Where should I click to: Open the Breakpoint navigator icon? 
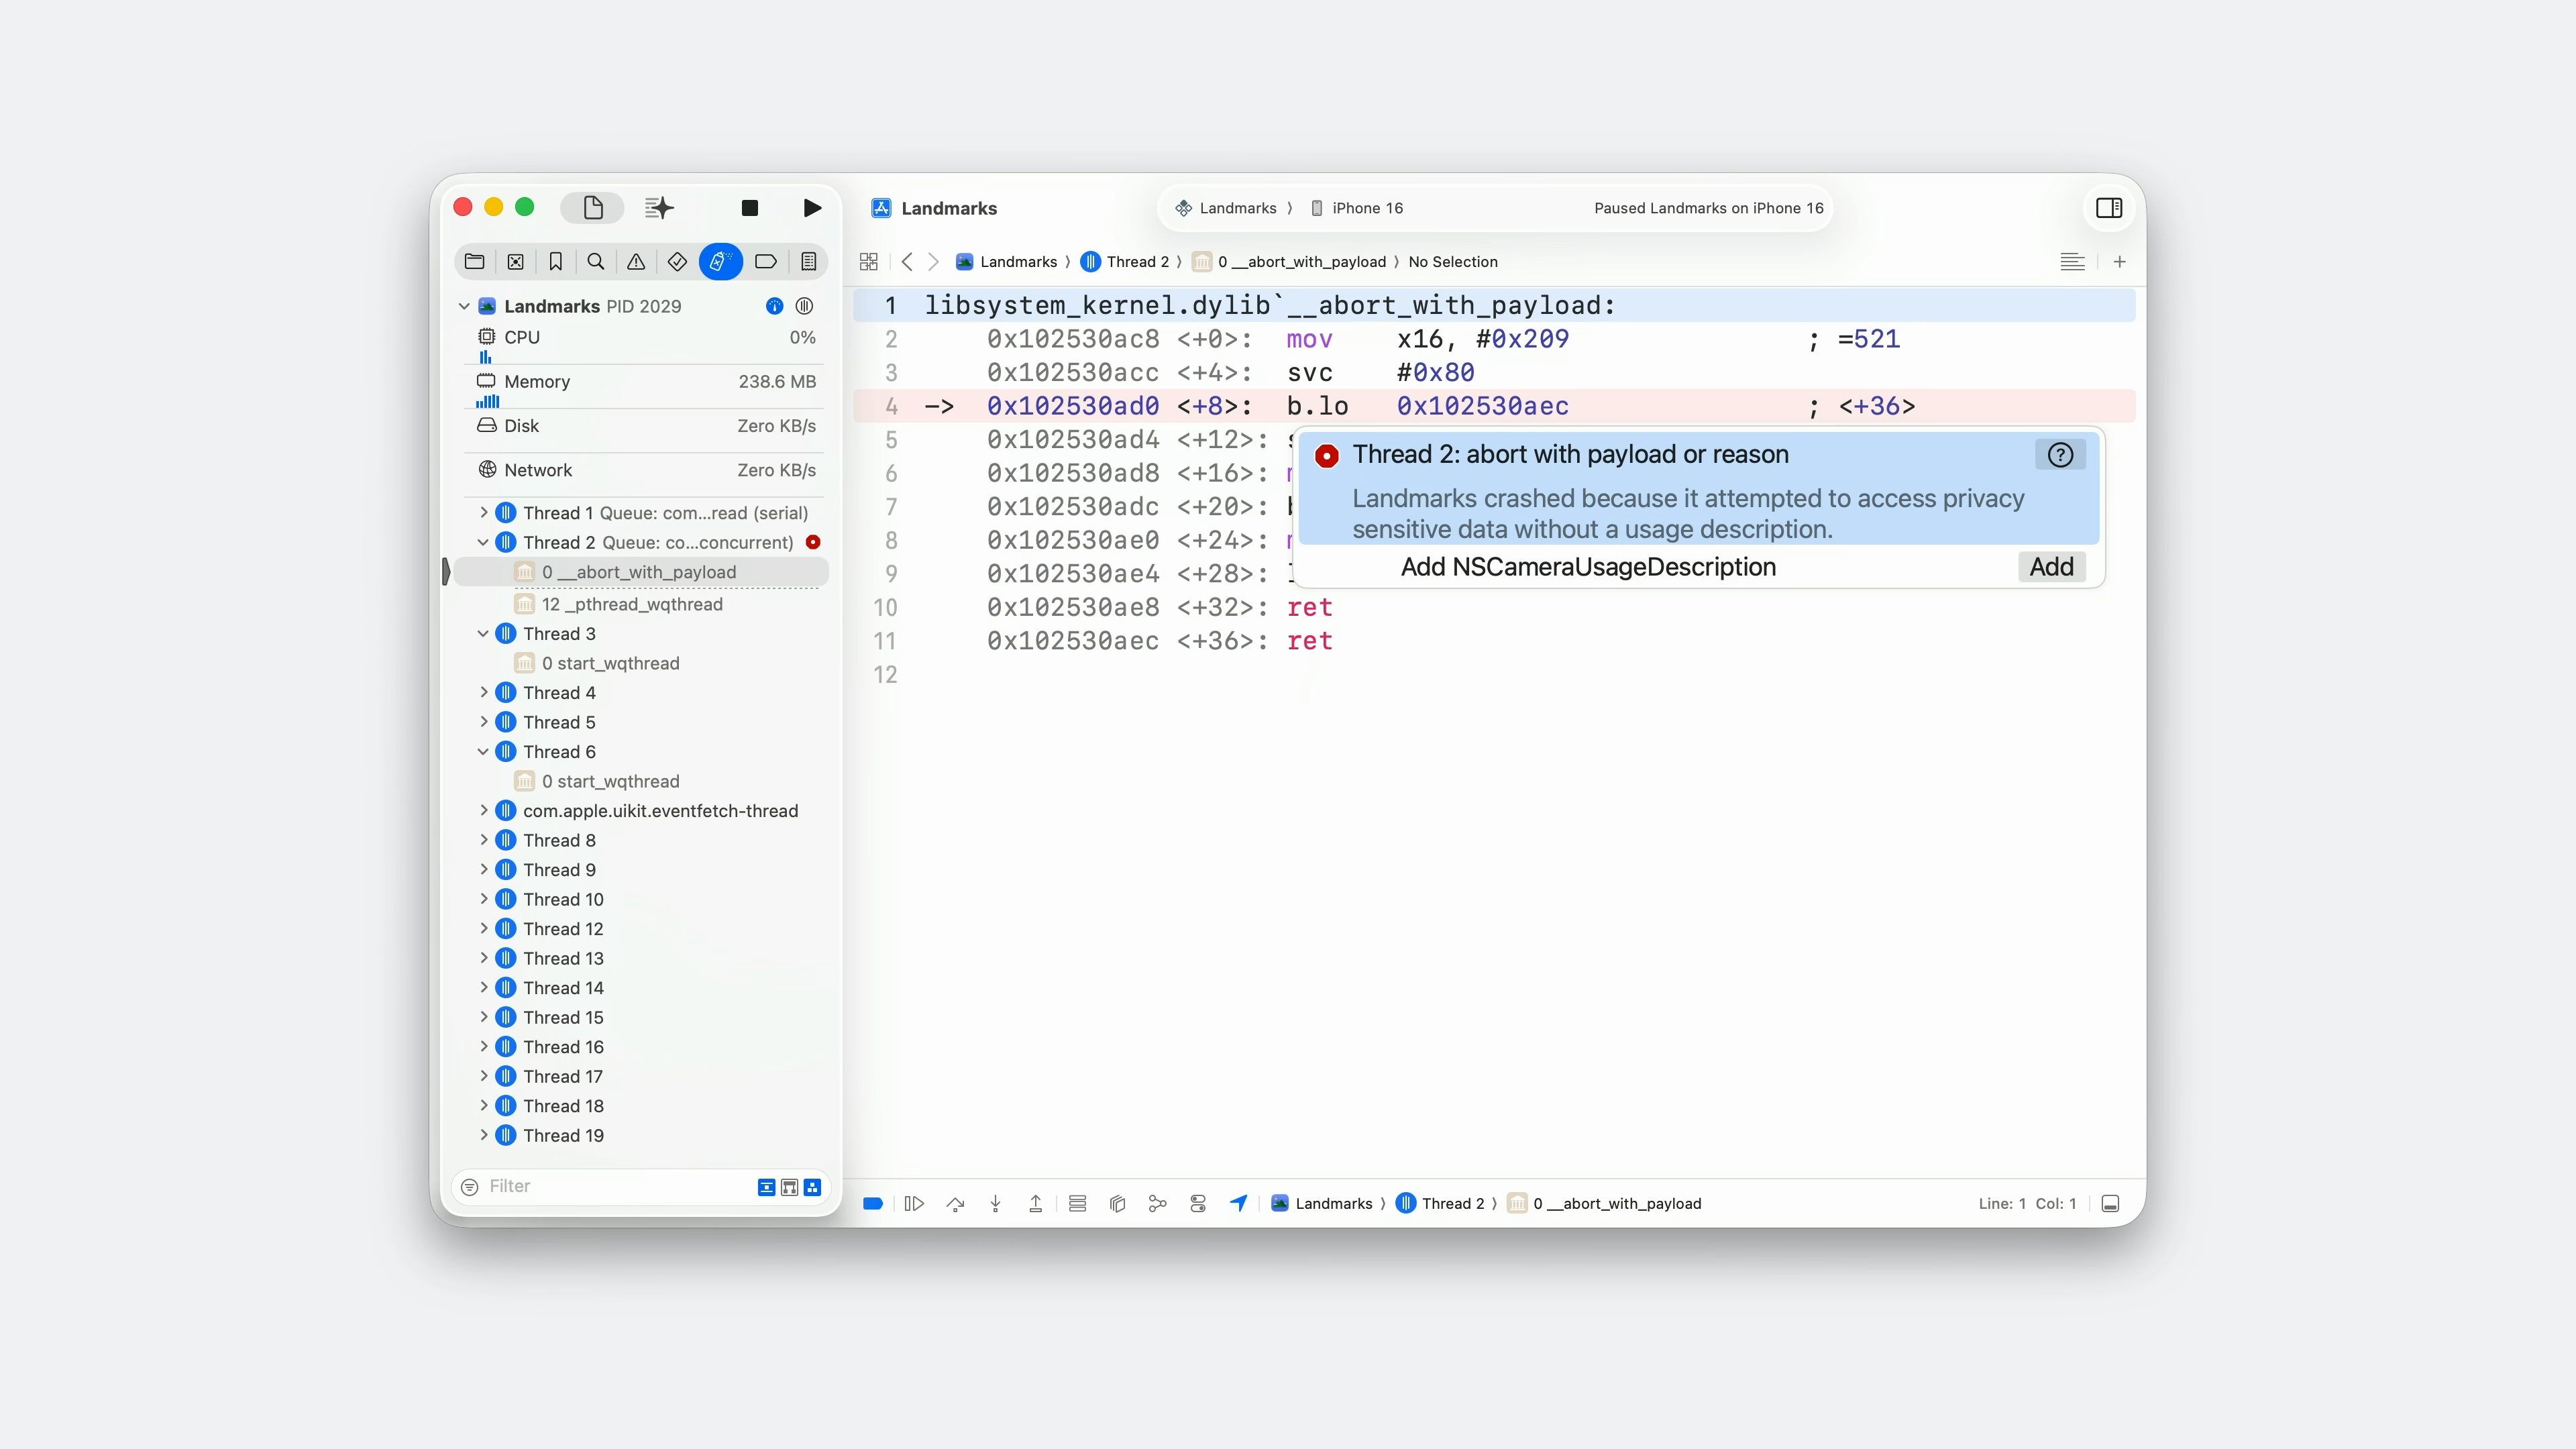tap(766, 262)
